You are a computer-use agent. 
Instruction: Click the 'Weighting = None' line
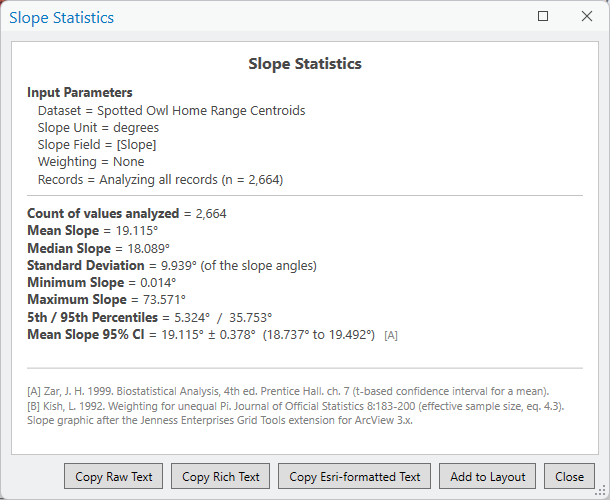click(91, 161)
